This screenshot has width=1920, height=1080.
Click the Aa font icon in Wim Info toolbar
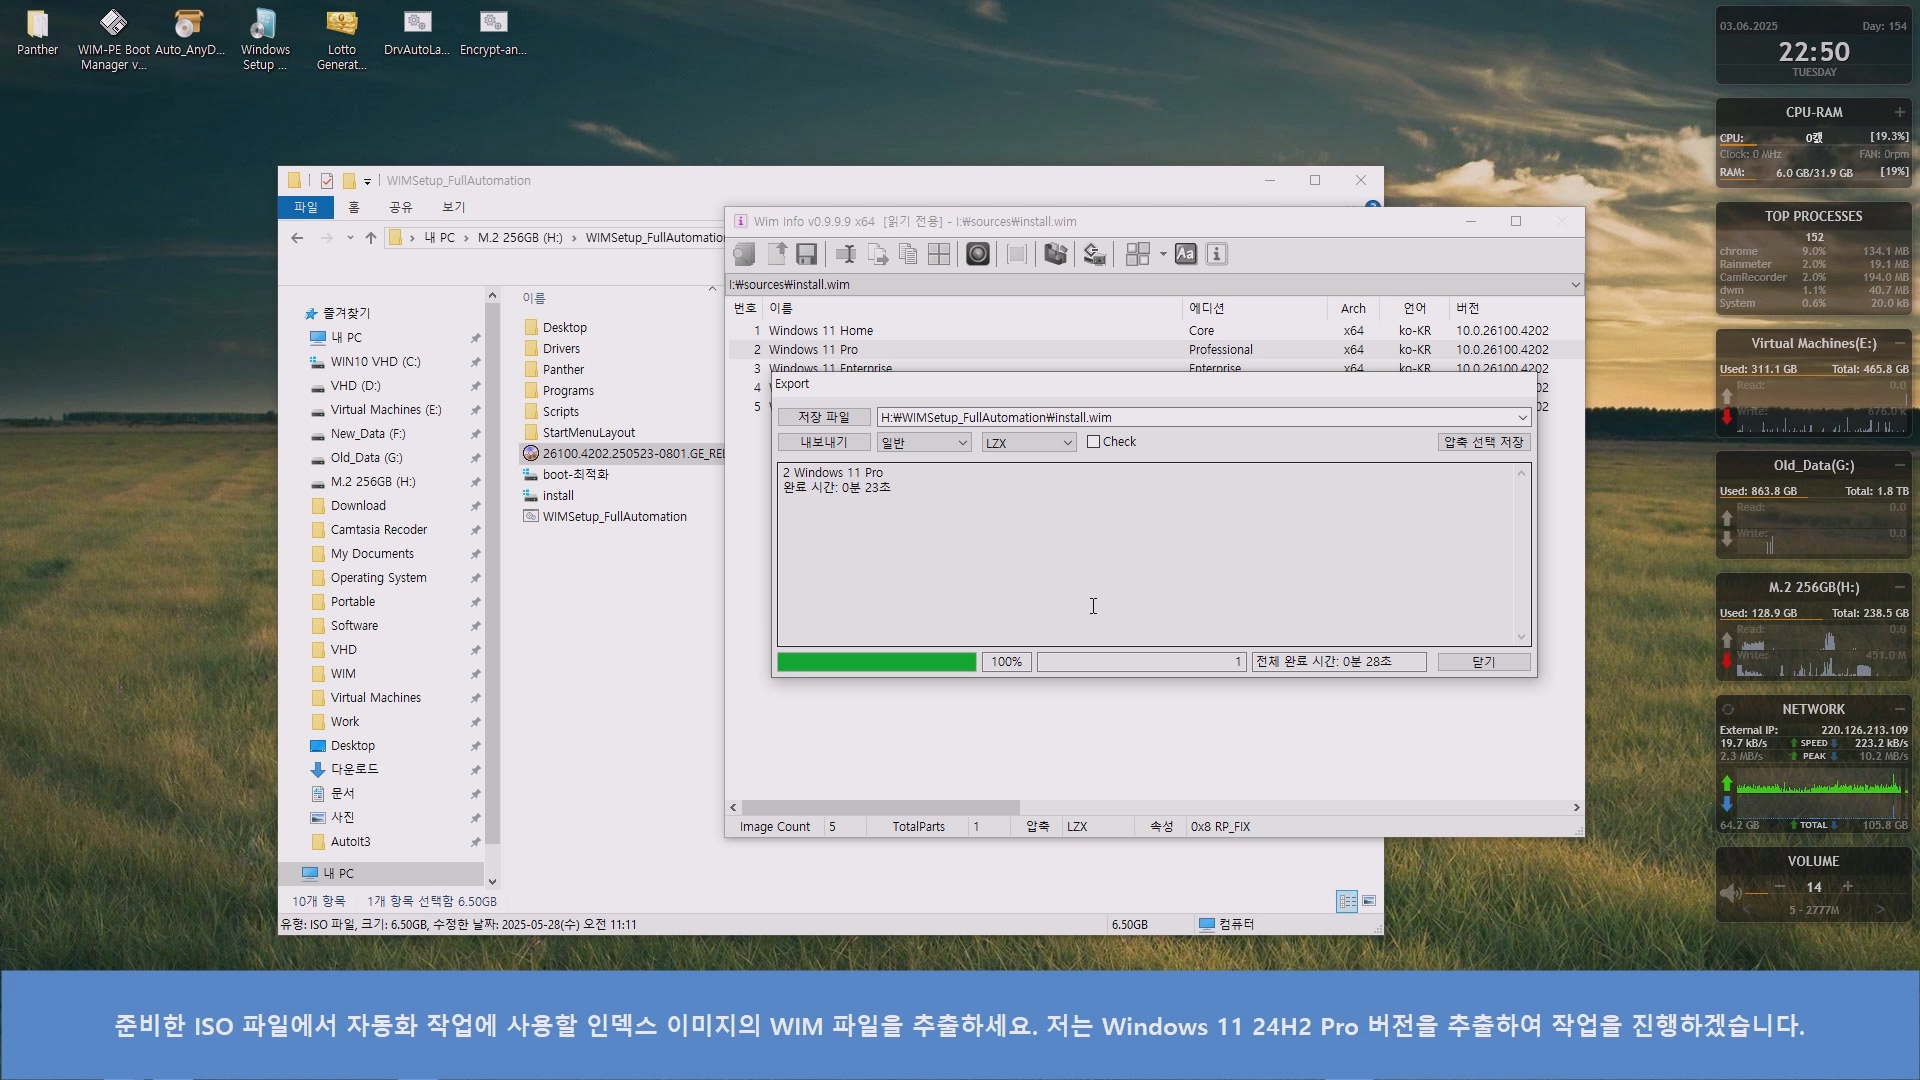1185,254
